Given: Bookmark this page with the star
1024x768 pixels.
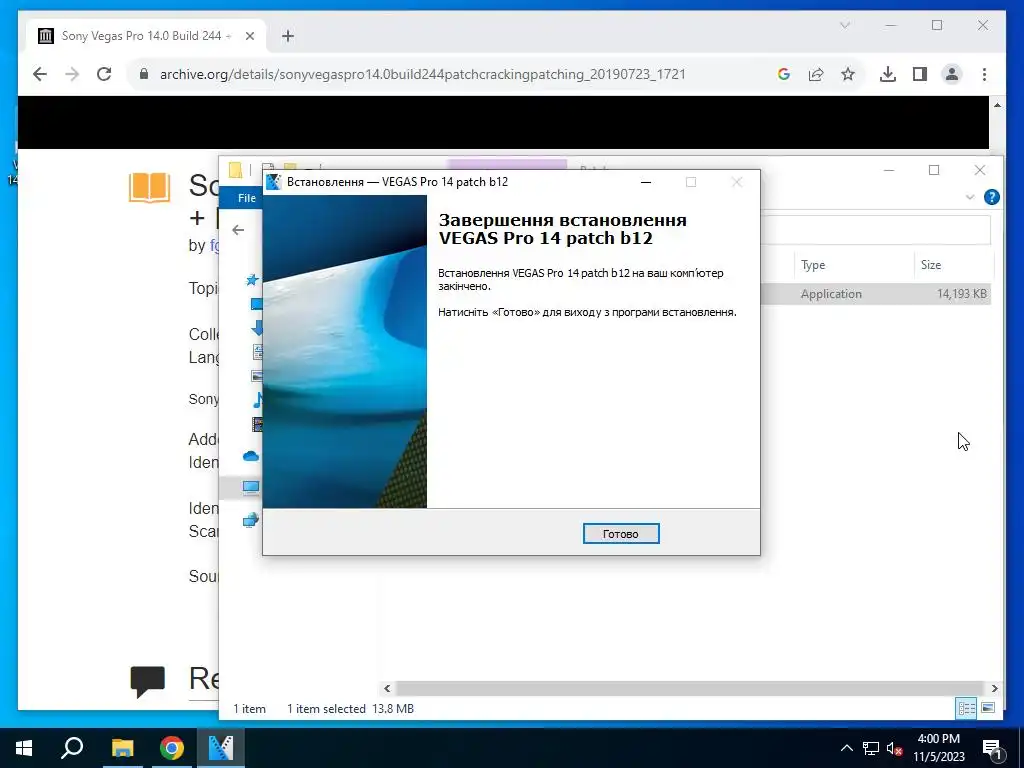Looking at the screenshot, I should [x=848, y=74].
